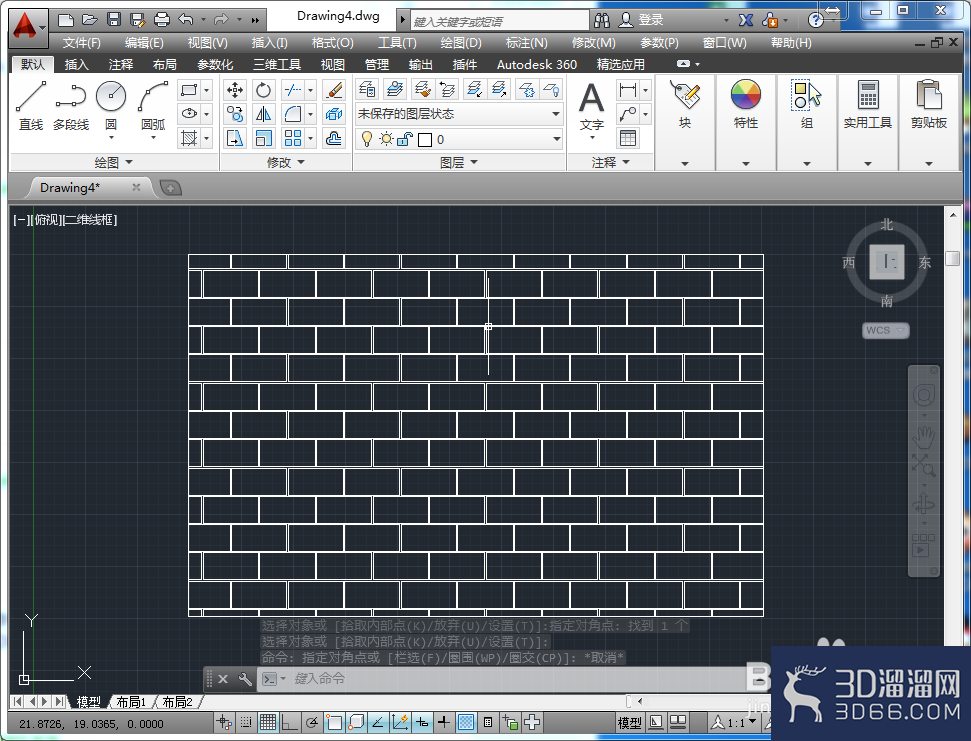The height and width of the screenshot is (741, 971).
Task: Click the Plot (print) icon
Action: [162, 20]
